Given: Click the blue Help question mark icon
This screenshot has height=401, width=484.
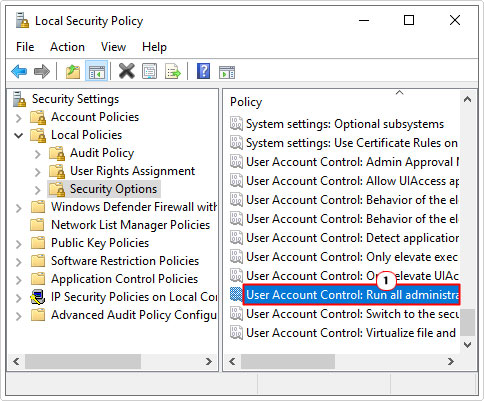Looking at the screenshot, I should pyautogui.click(x=204, y=71).
